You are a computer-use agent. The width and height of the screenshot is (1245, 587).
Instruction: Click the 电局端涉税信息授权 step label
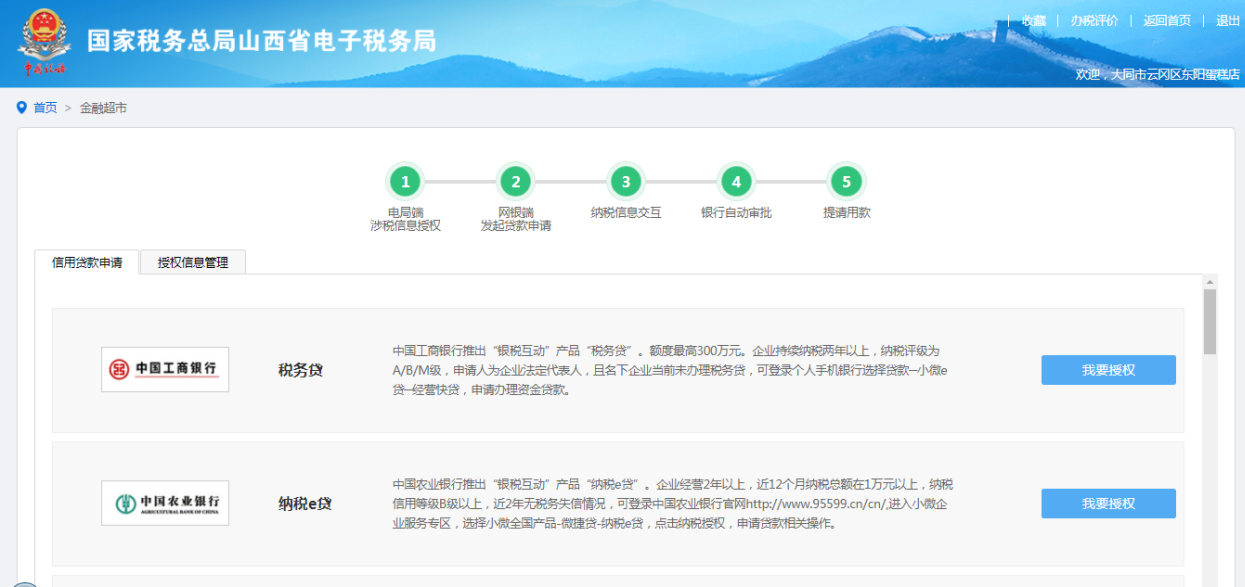click(x=405, y=219)
